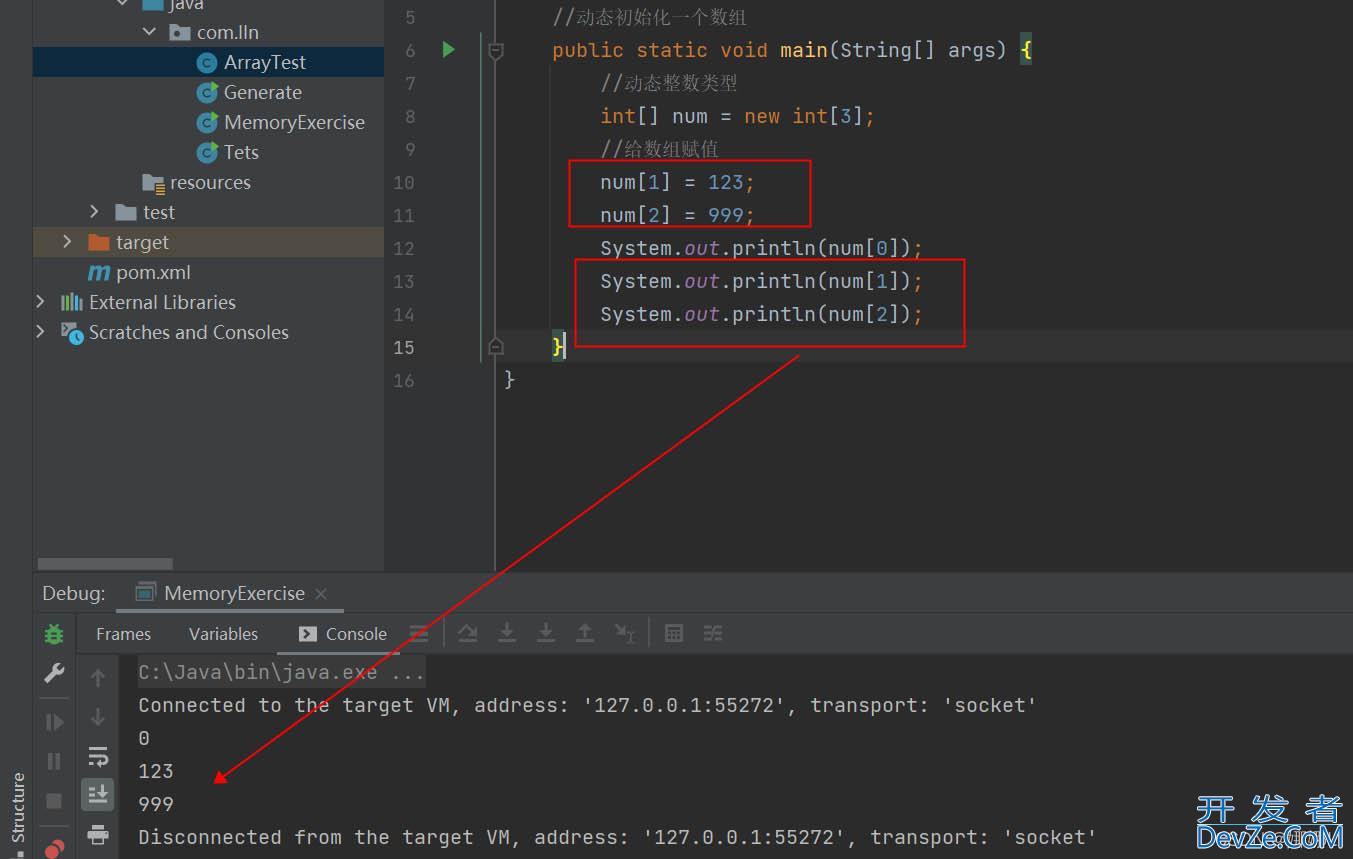
Task: Click the console Down the Stack Trace arrow
Action: point(98,717)
